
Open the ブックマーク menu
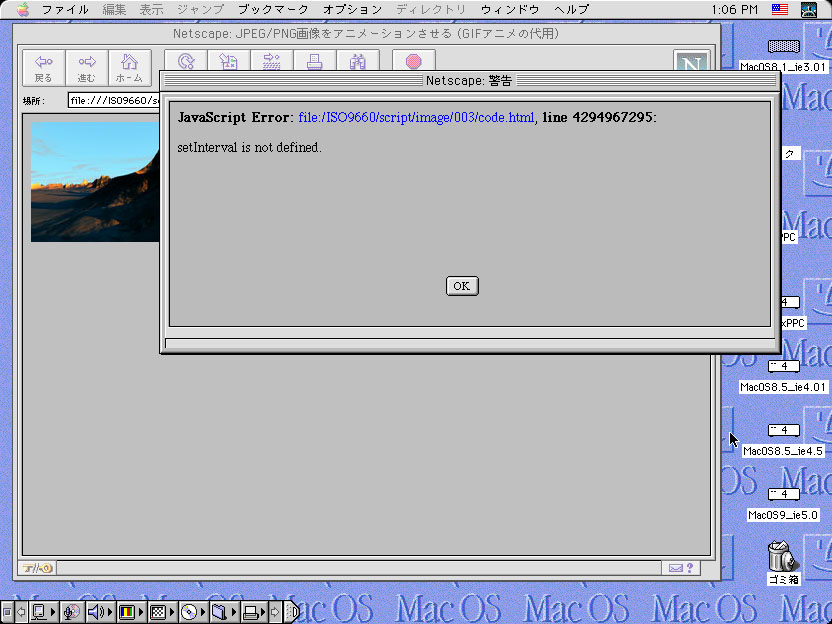273,10
